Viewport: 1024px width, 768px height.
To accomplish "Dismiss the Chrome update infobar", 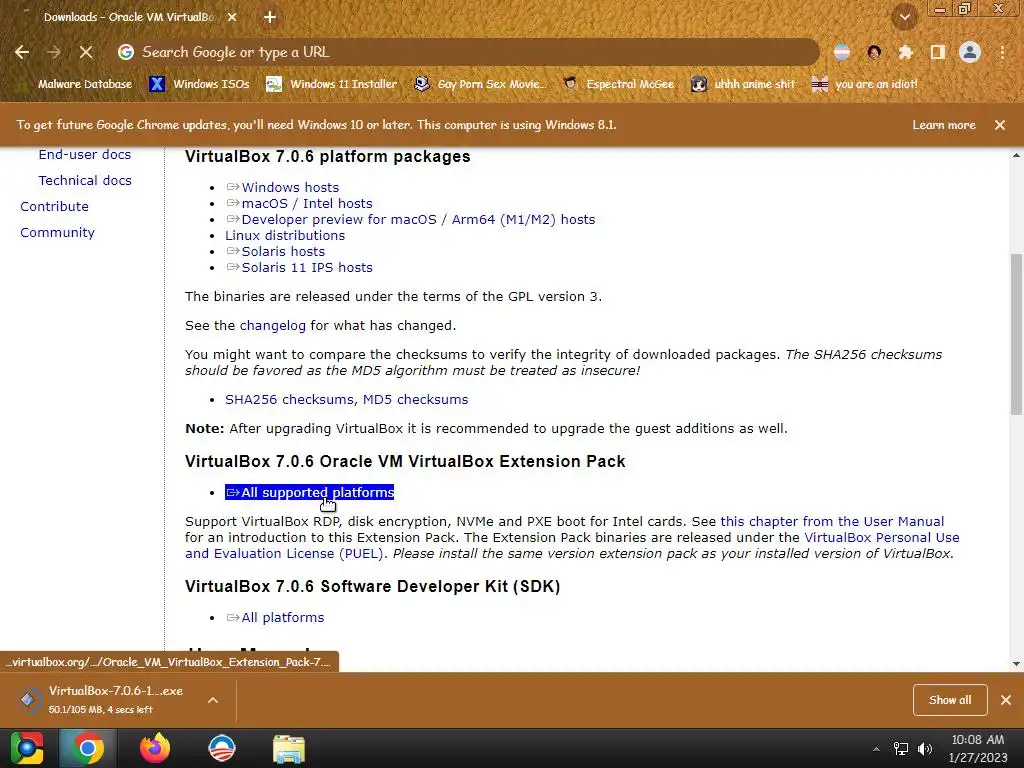I will (1000, 125).
